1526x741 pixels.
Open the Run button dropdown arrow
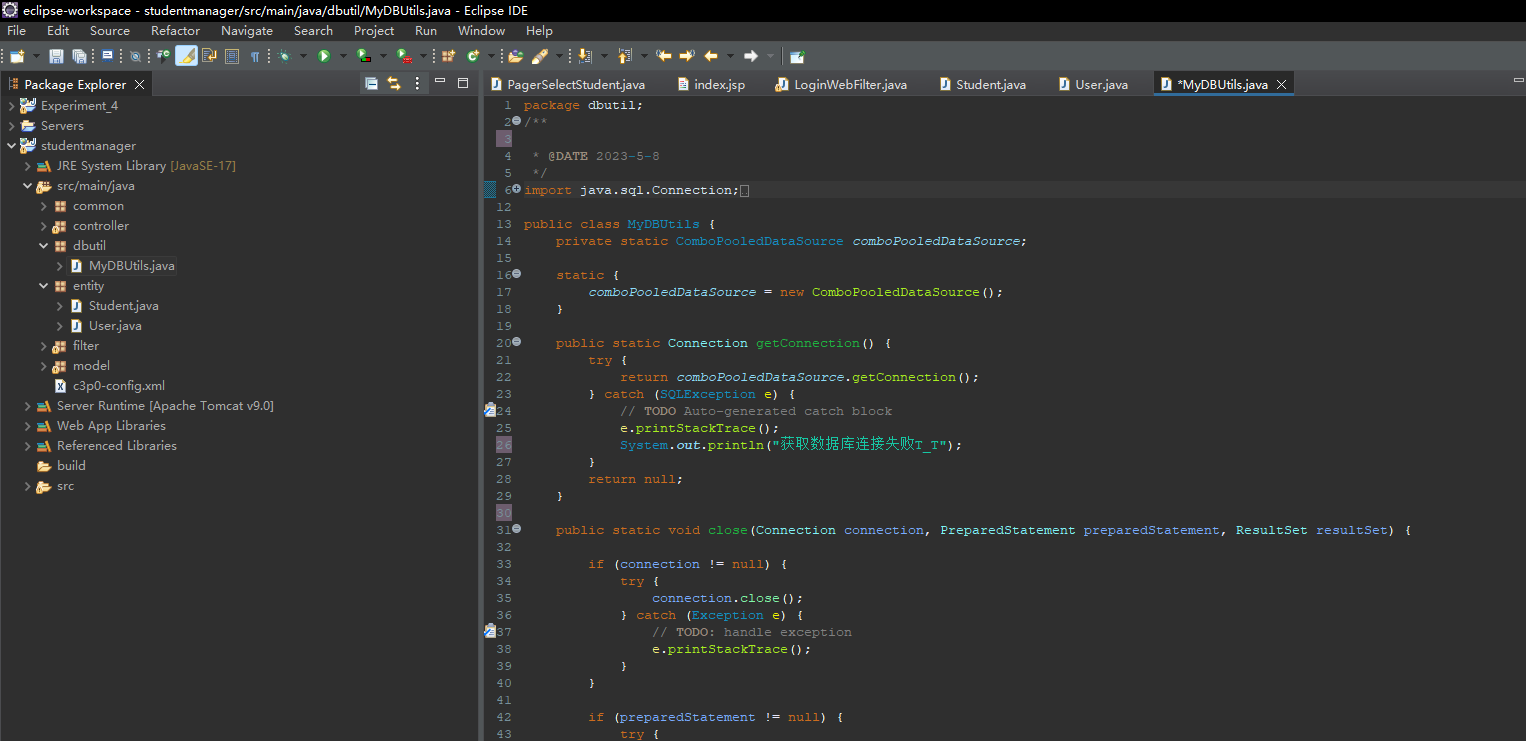[343, 56]
